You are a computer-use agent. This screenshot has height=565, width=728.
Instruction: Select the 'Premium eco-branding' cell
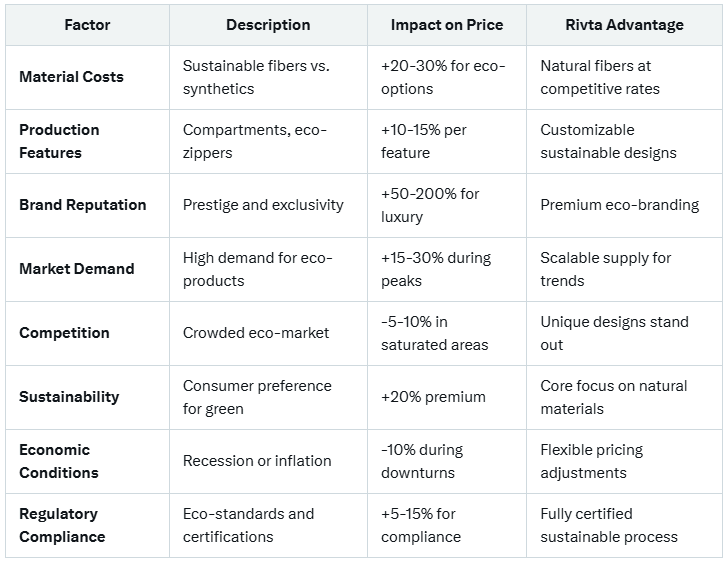click(x=619, y=205)
